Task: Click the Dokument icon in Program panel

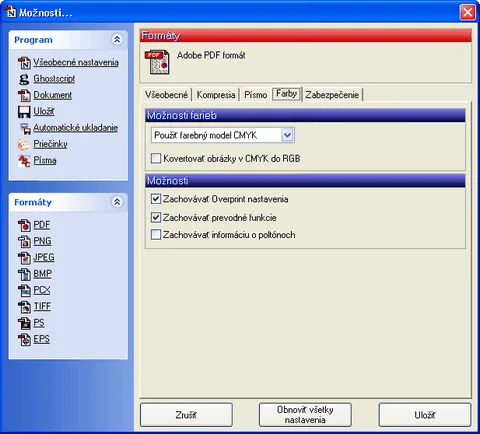Action: coord(24,95)
